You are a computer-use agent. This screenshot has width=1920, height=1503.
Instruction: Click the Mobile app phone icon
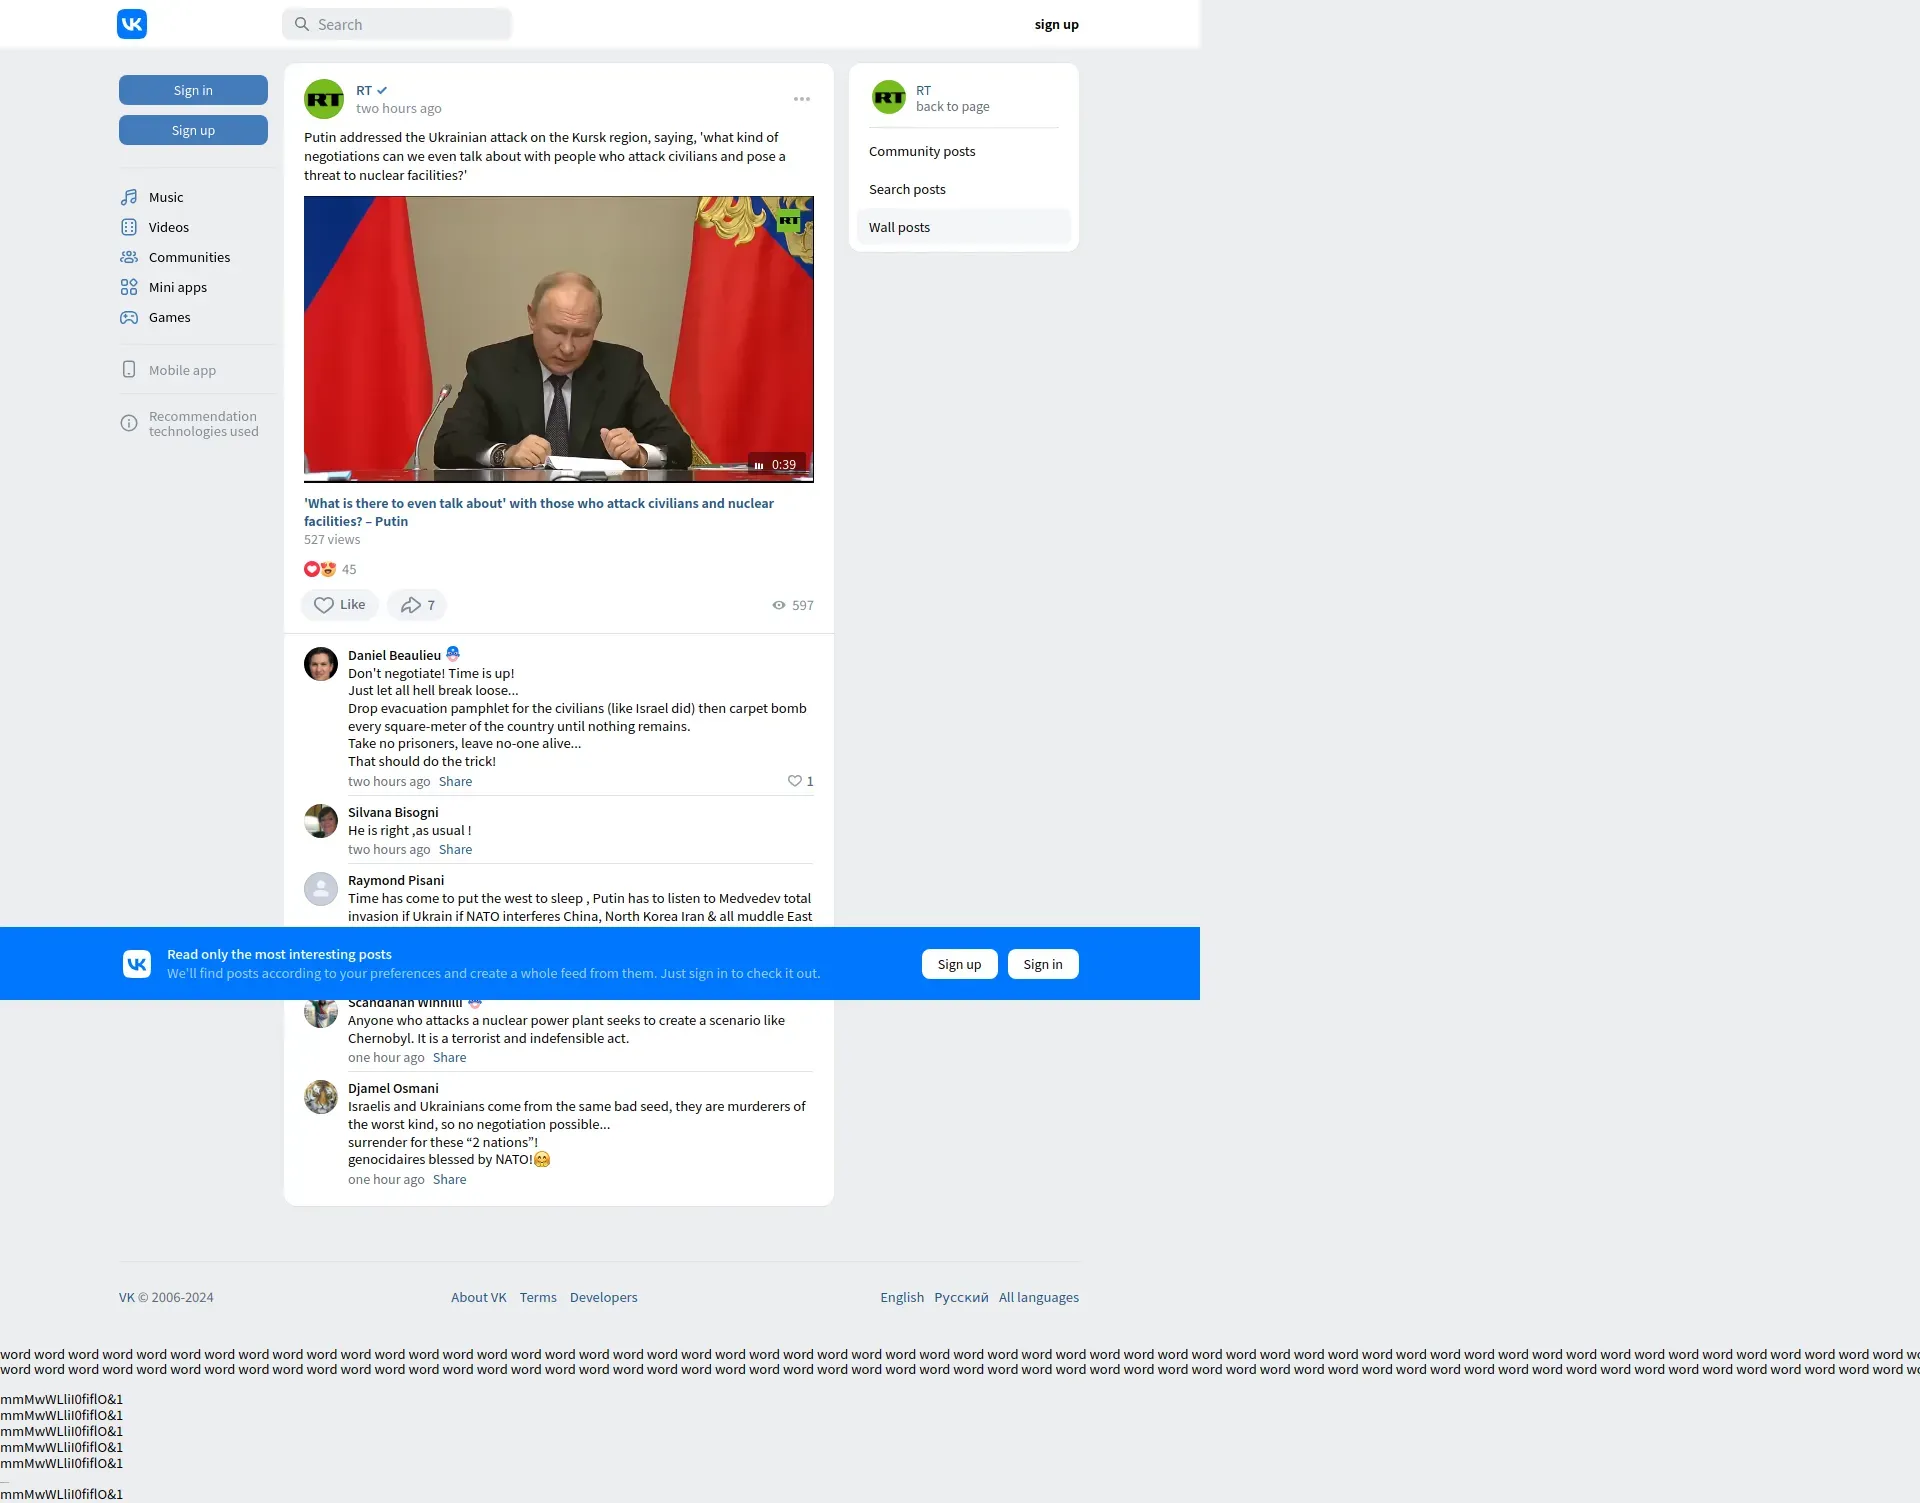[x=129, y=370]
